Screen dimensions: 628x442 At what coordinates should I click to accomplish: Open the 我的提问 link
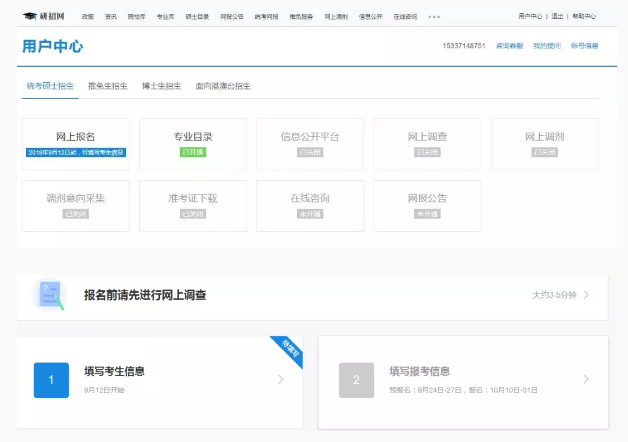pos(547,46)
